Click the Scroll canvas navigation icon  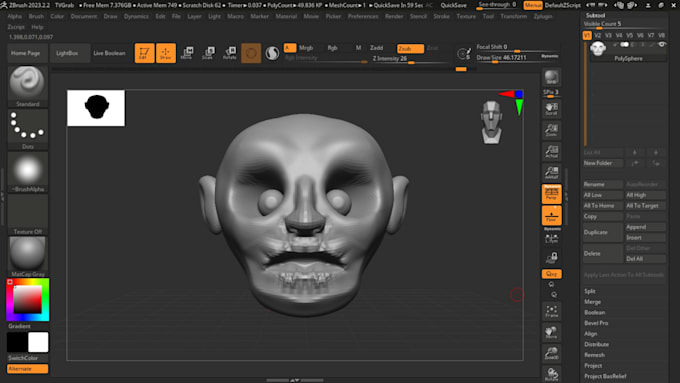pos(551,109)
